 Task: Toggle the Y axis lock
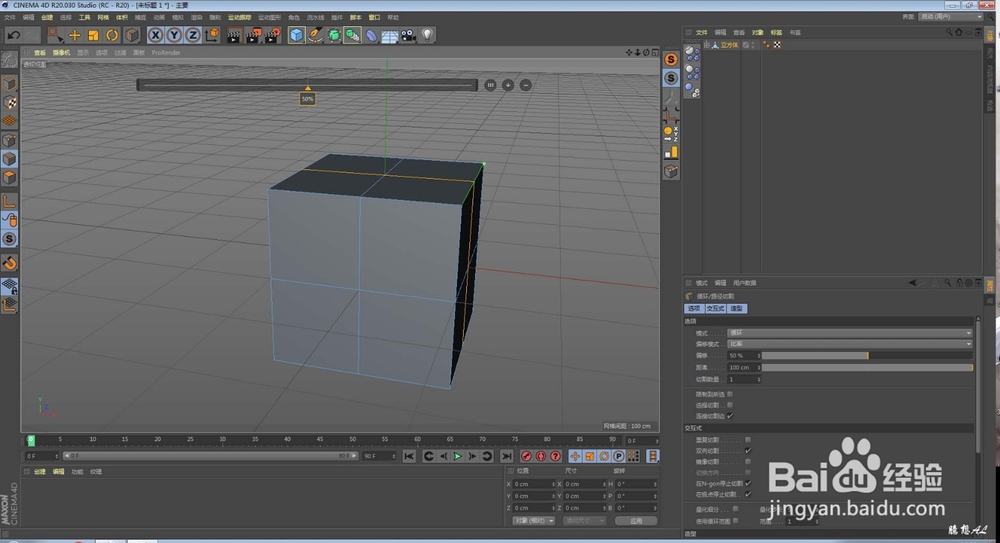[173, 35]
